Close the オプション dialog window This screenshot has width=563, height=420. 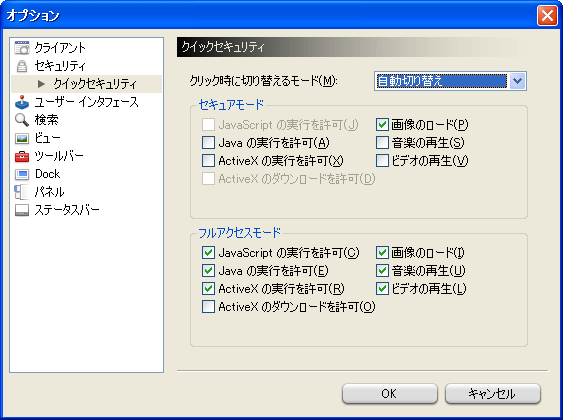pyautogui.click(x=547, y=16)
